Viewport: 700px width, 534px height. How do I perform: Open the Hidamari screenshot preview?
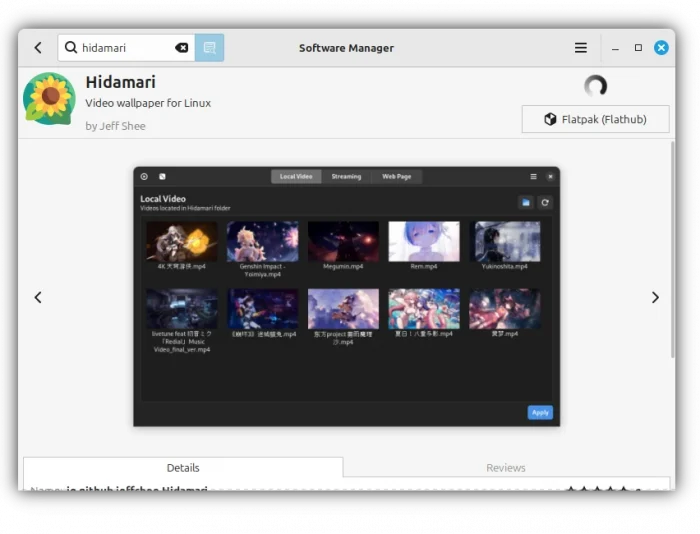346,296
